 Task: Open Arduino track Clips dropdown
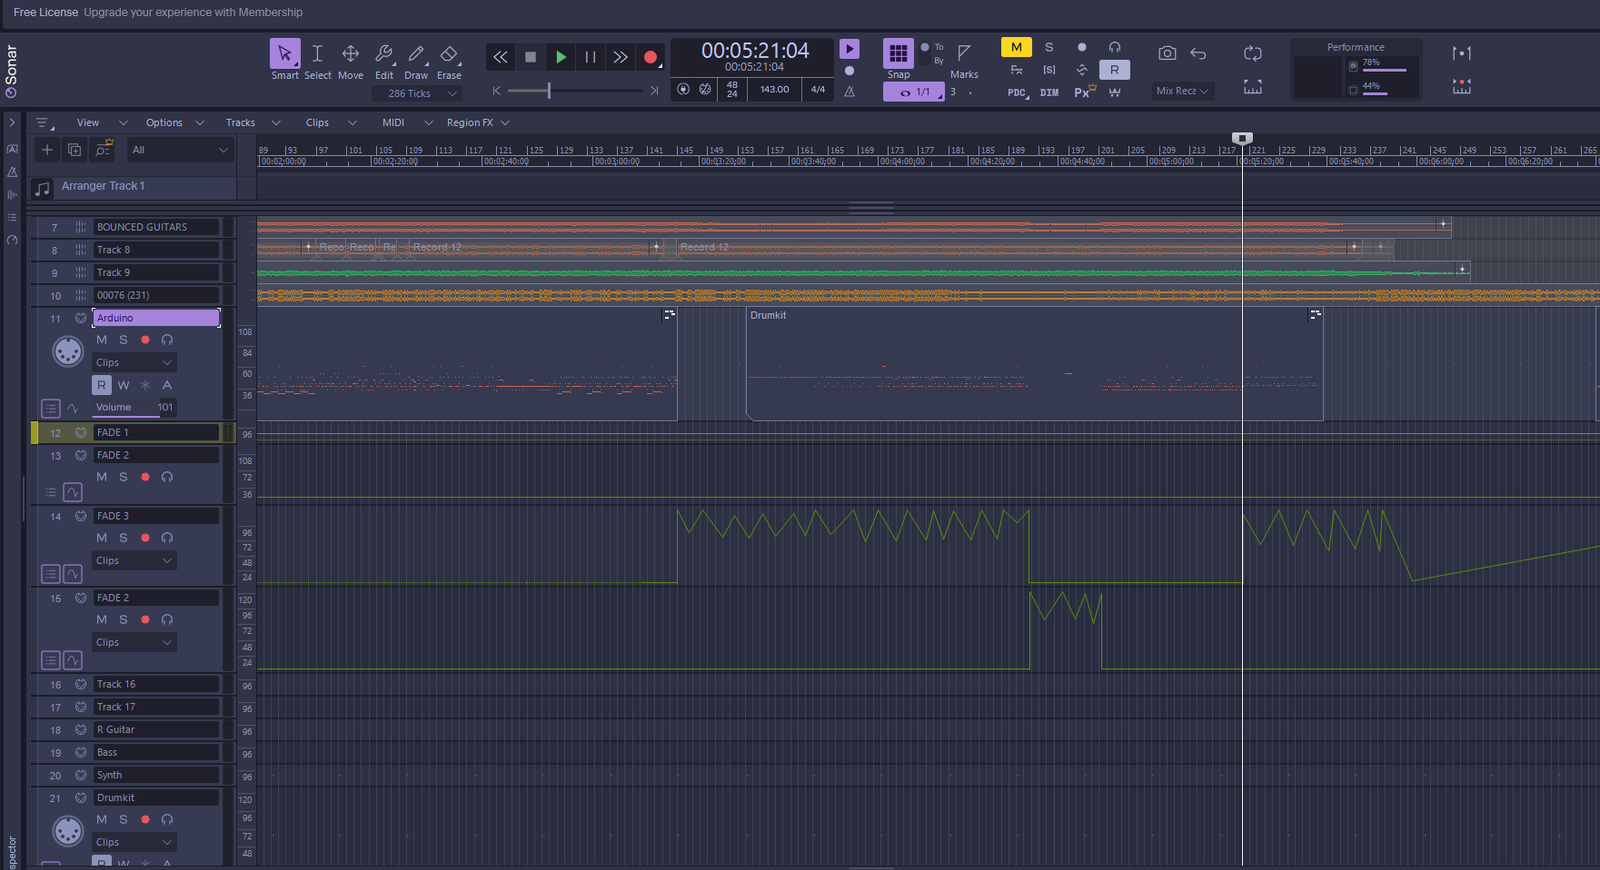[x=135, y=362]
